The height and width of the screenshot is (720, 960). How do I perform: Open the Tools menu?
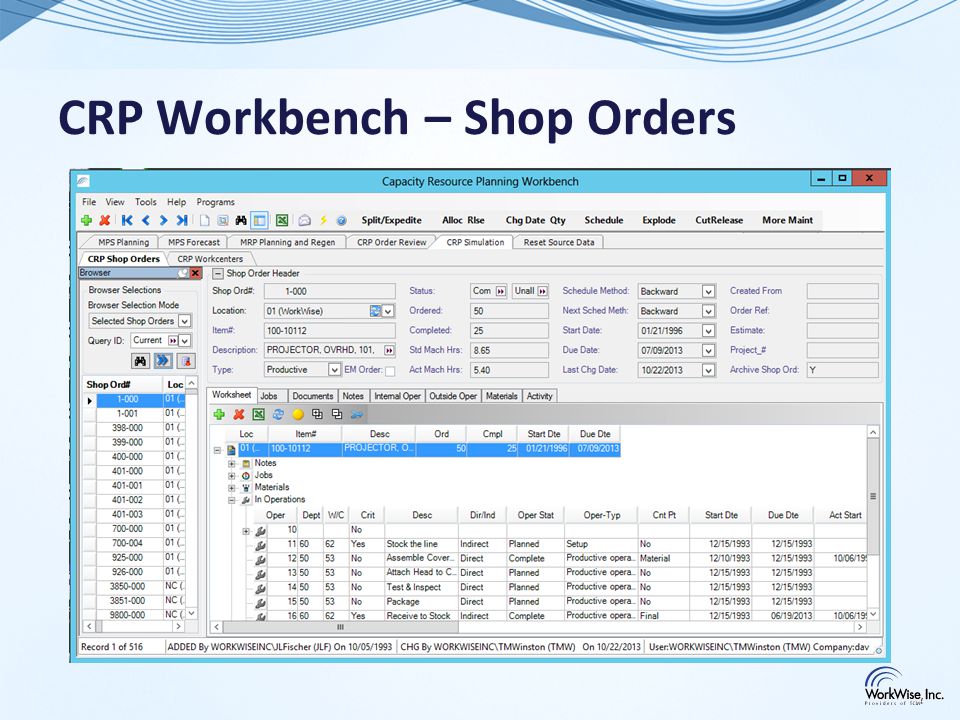146,202
